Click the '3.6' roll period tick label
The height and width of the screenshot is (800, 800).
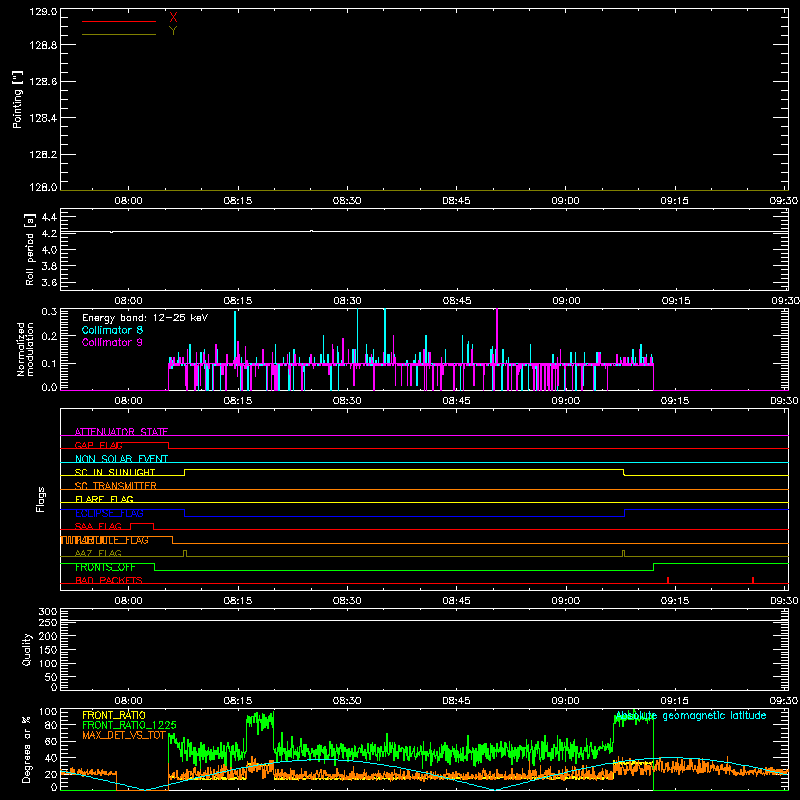(x=49, y=282)
